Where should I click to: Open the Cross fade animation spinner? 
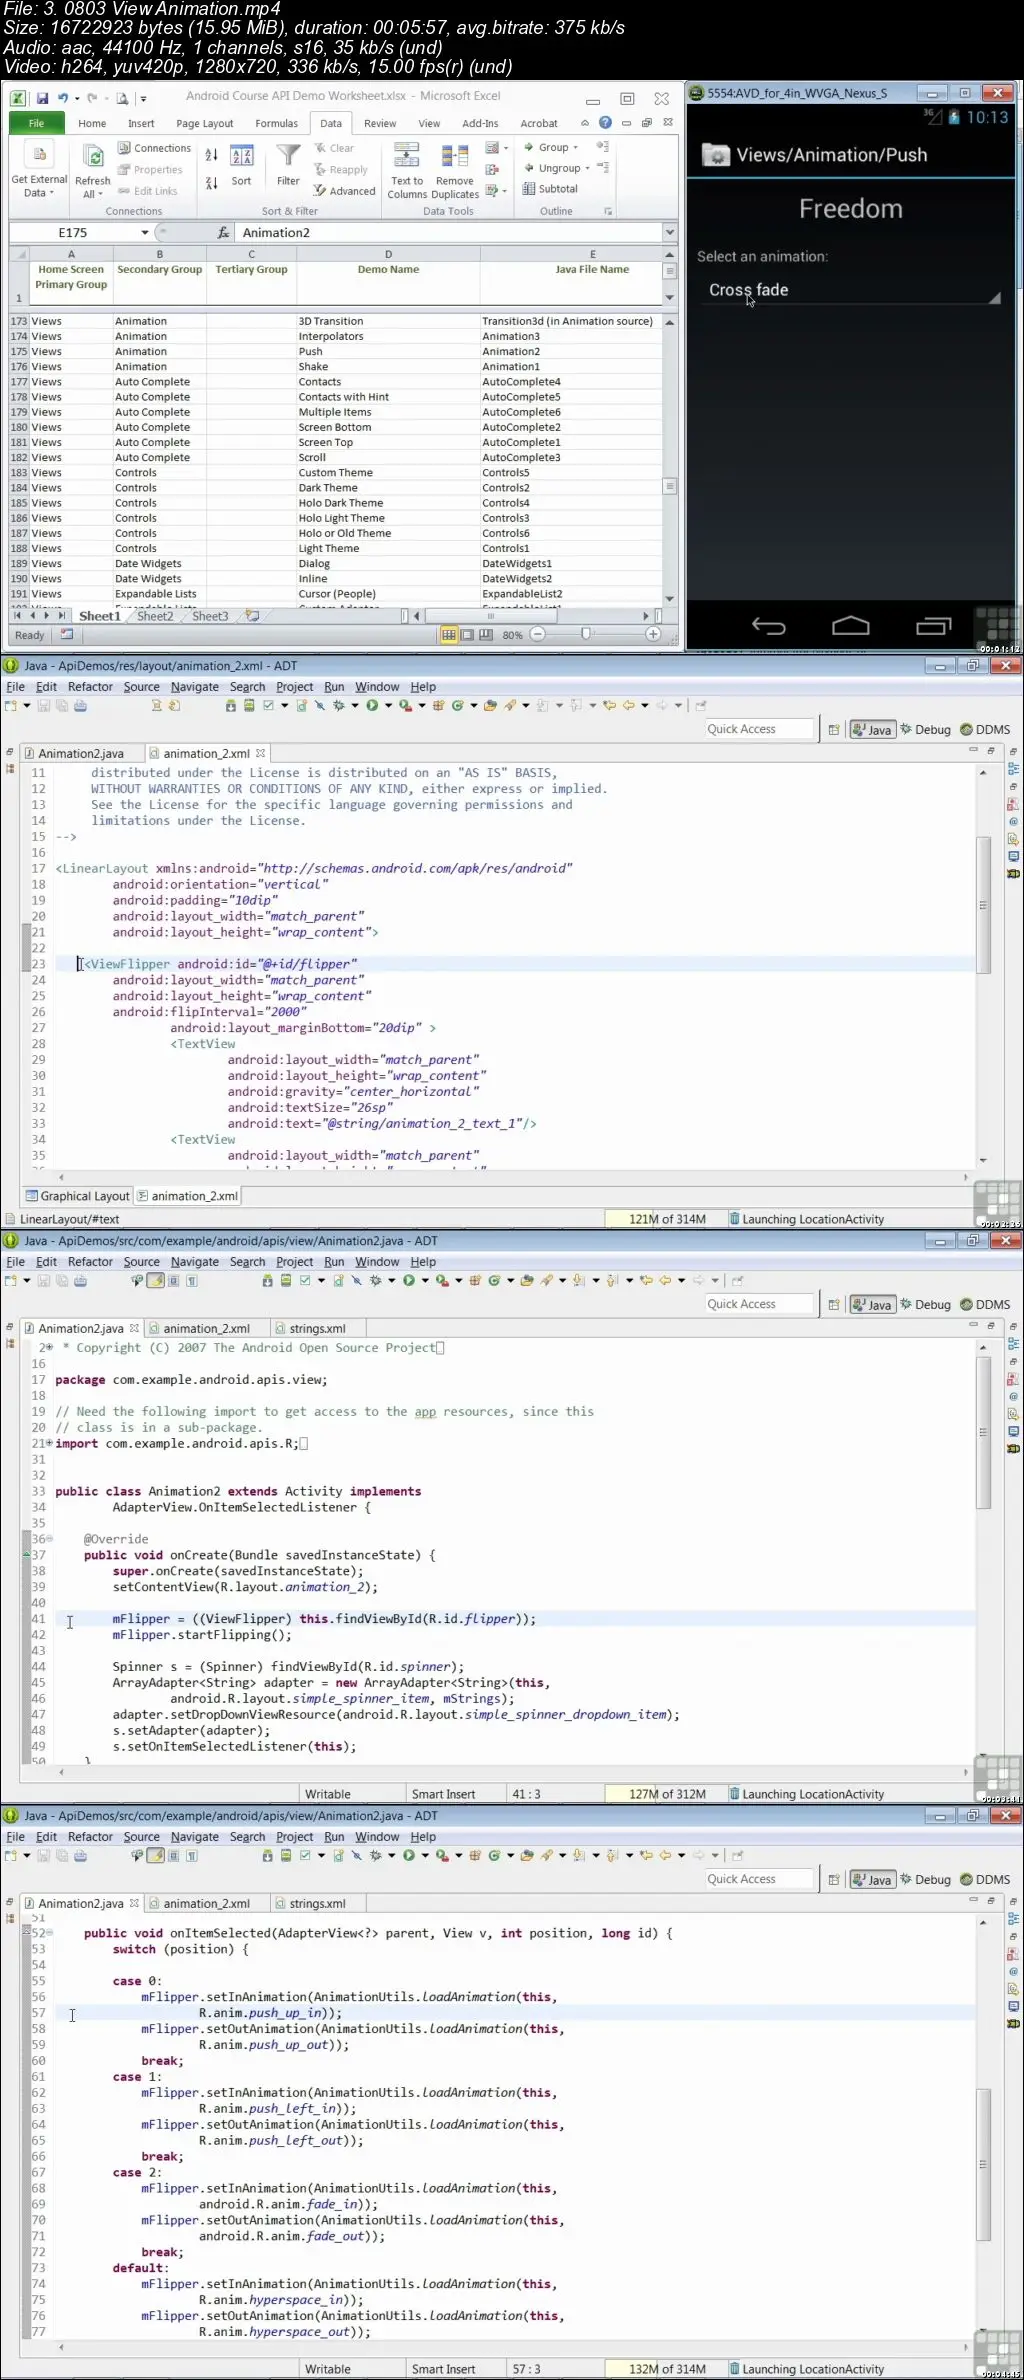pyautogui.click(x=850, y=290)
